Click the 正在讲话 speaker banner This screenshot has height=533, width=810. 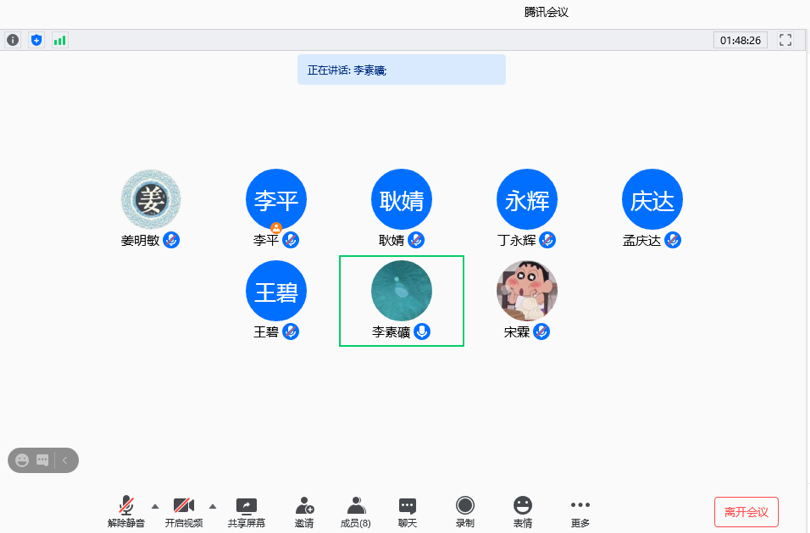click(401, 70)
